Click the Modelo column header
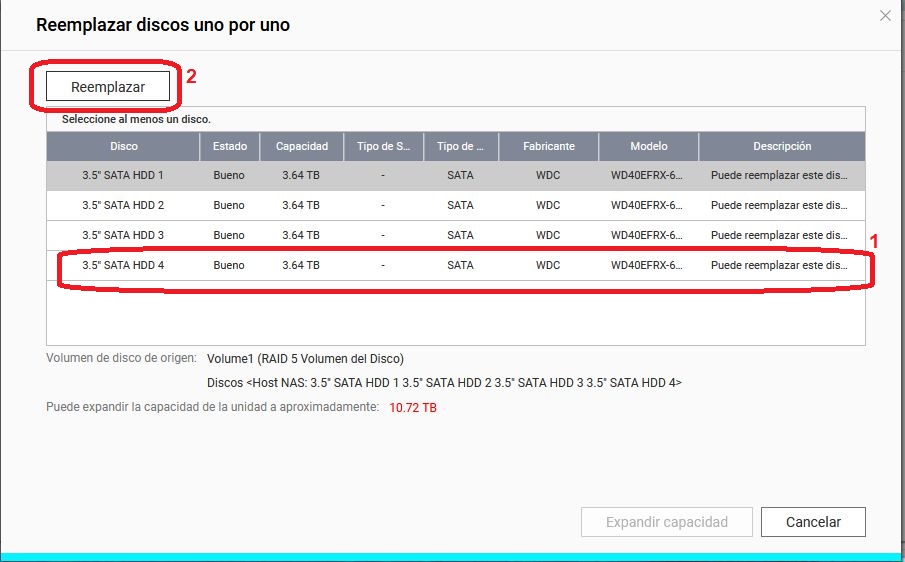Viewport: 905px width, 562px height. [x=648, y=146]
